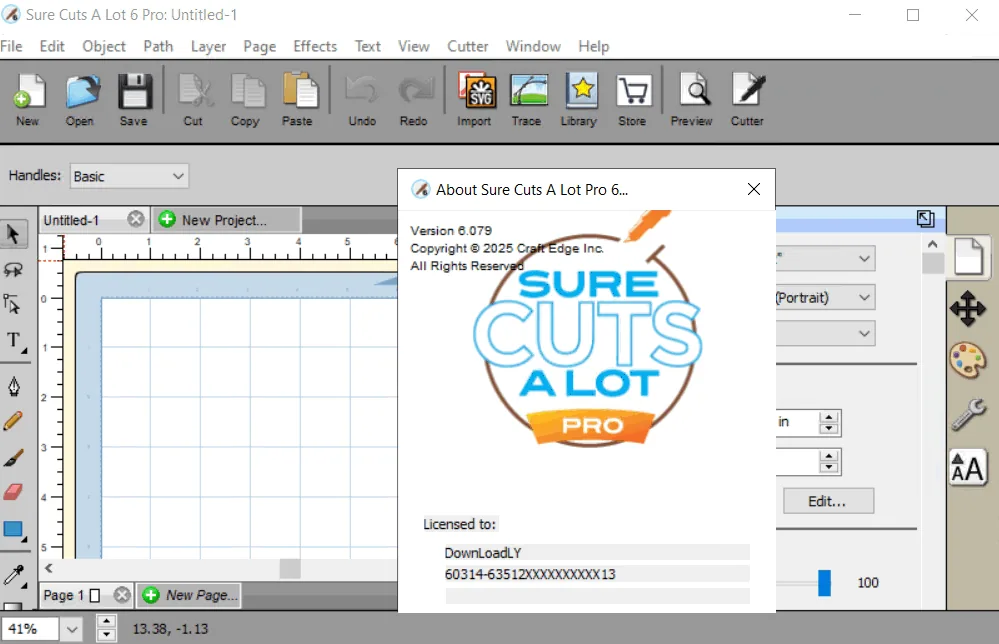The image size is (999, 644).
Task: Close the About Sure Cuts dialog
Action: [x=754, y=189]
